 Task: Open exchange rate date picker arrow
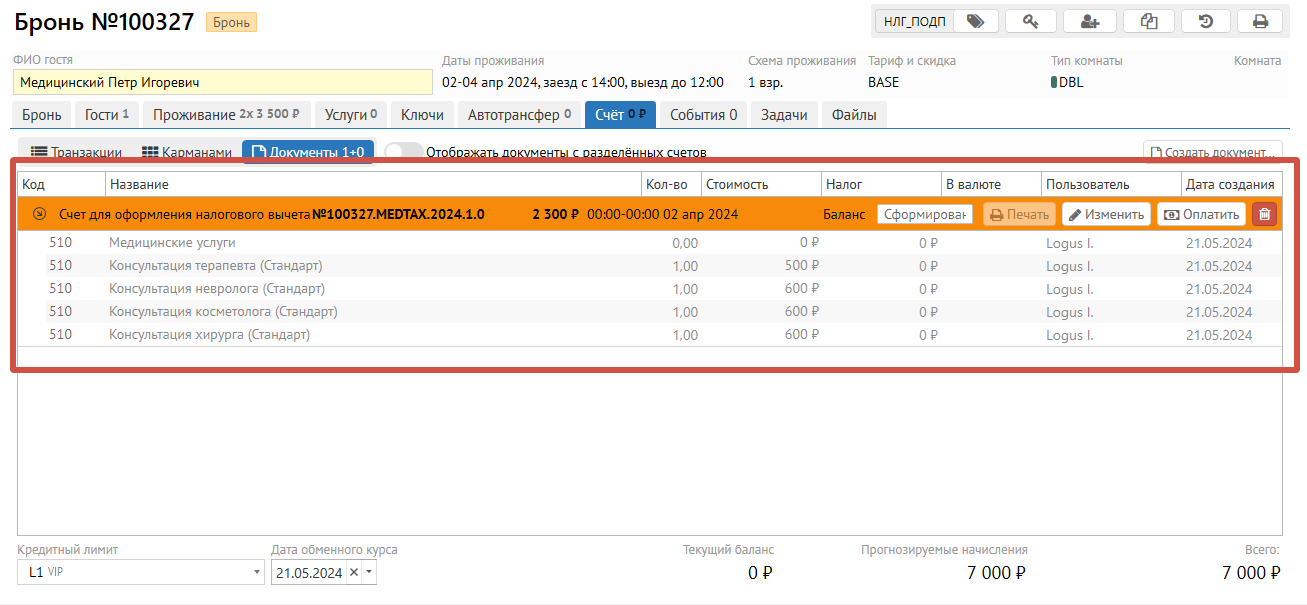click(368, 573)
